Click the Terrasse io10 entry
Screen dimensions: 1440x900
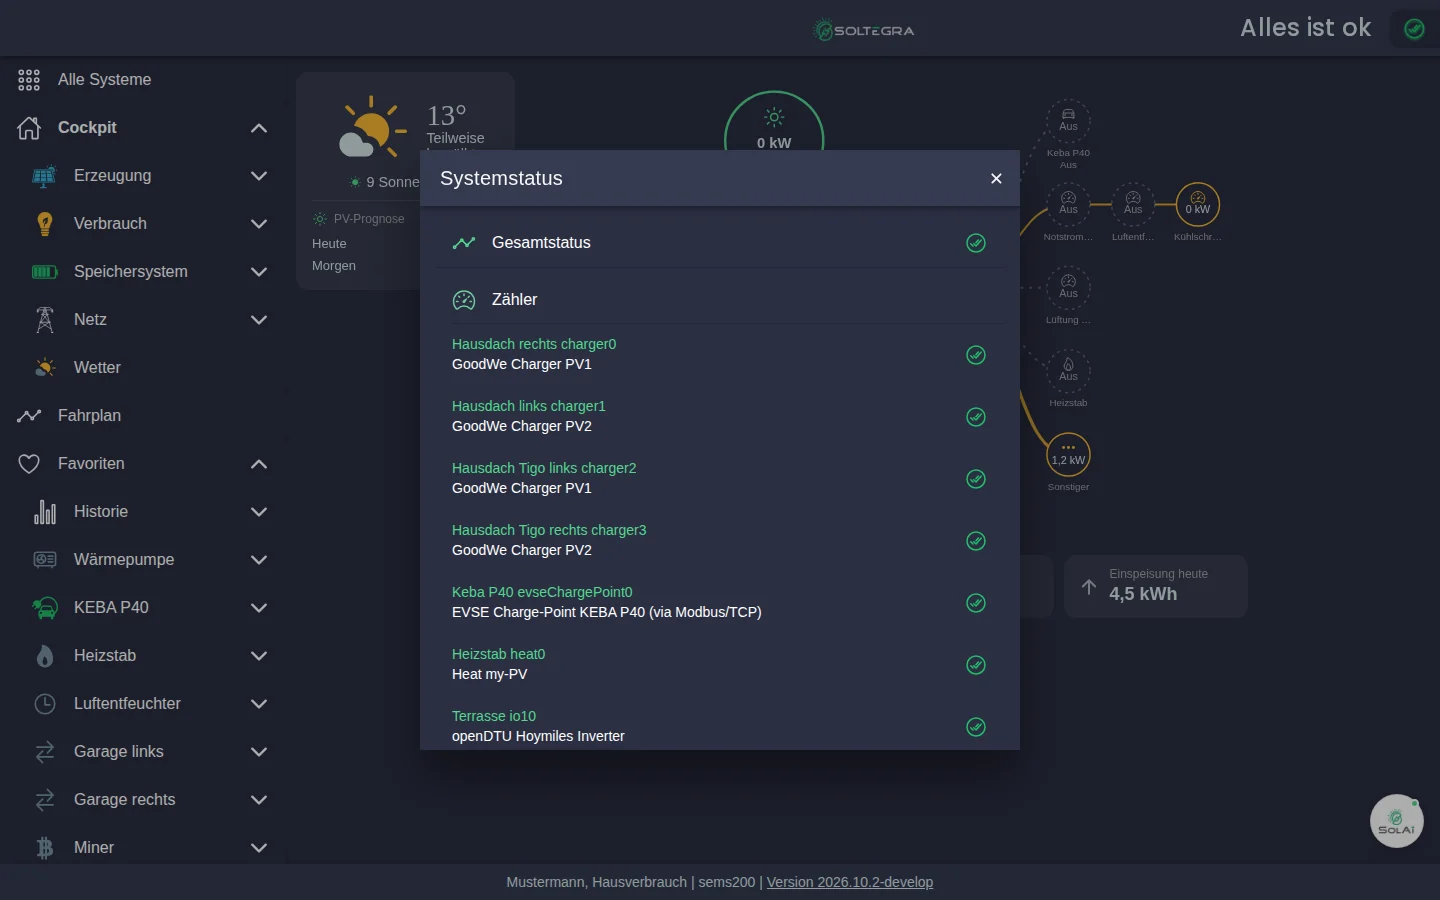(720, 726)
